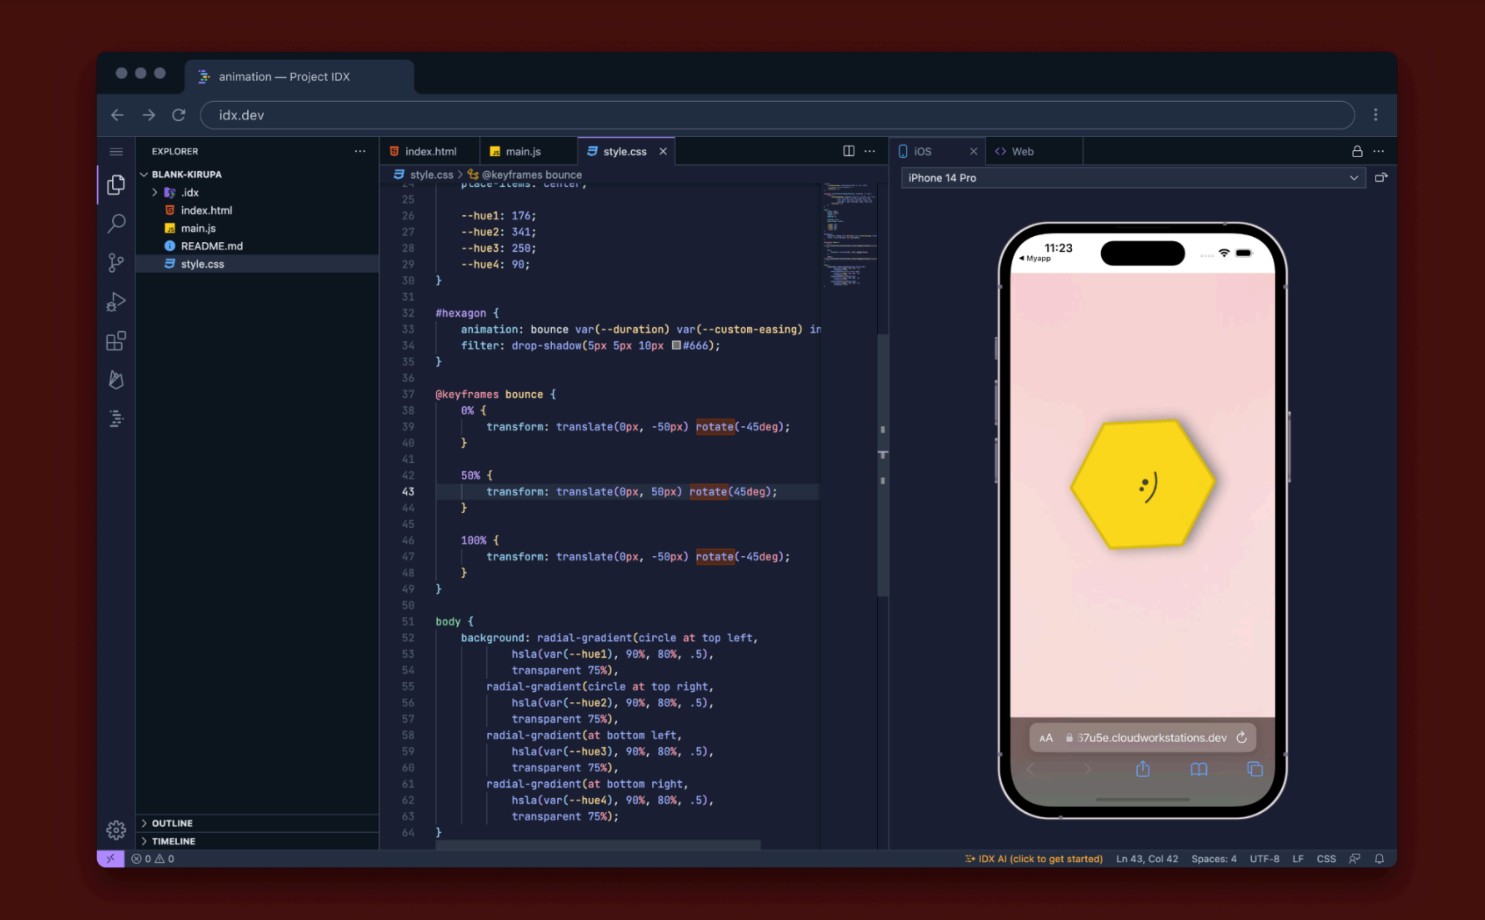The height and width of the screenshot is (920, 1485).
Task: Open the IDX panel icon in activity bar
Action: pyautogui.click(x=116, y=419)
